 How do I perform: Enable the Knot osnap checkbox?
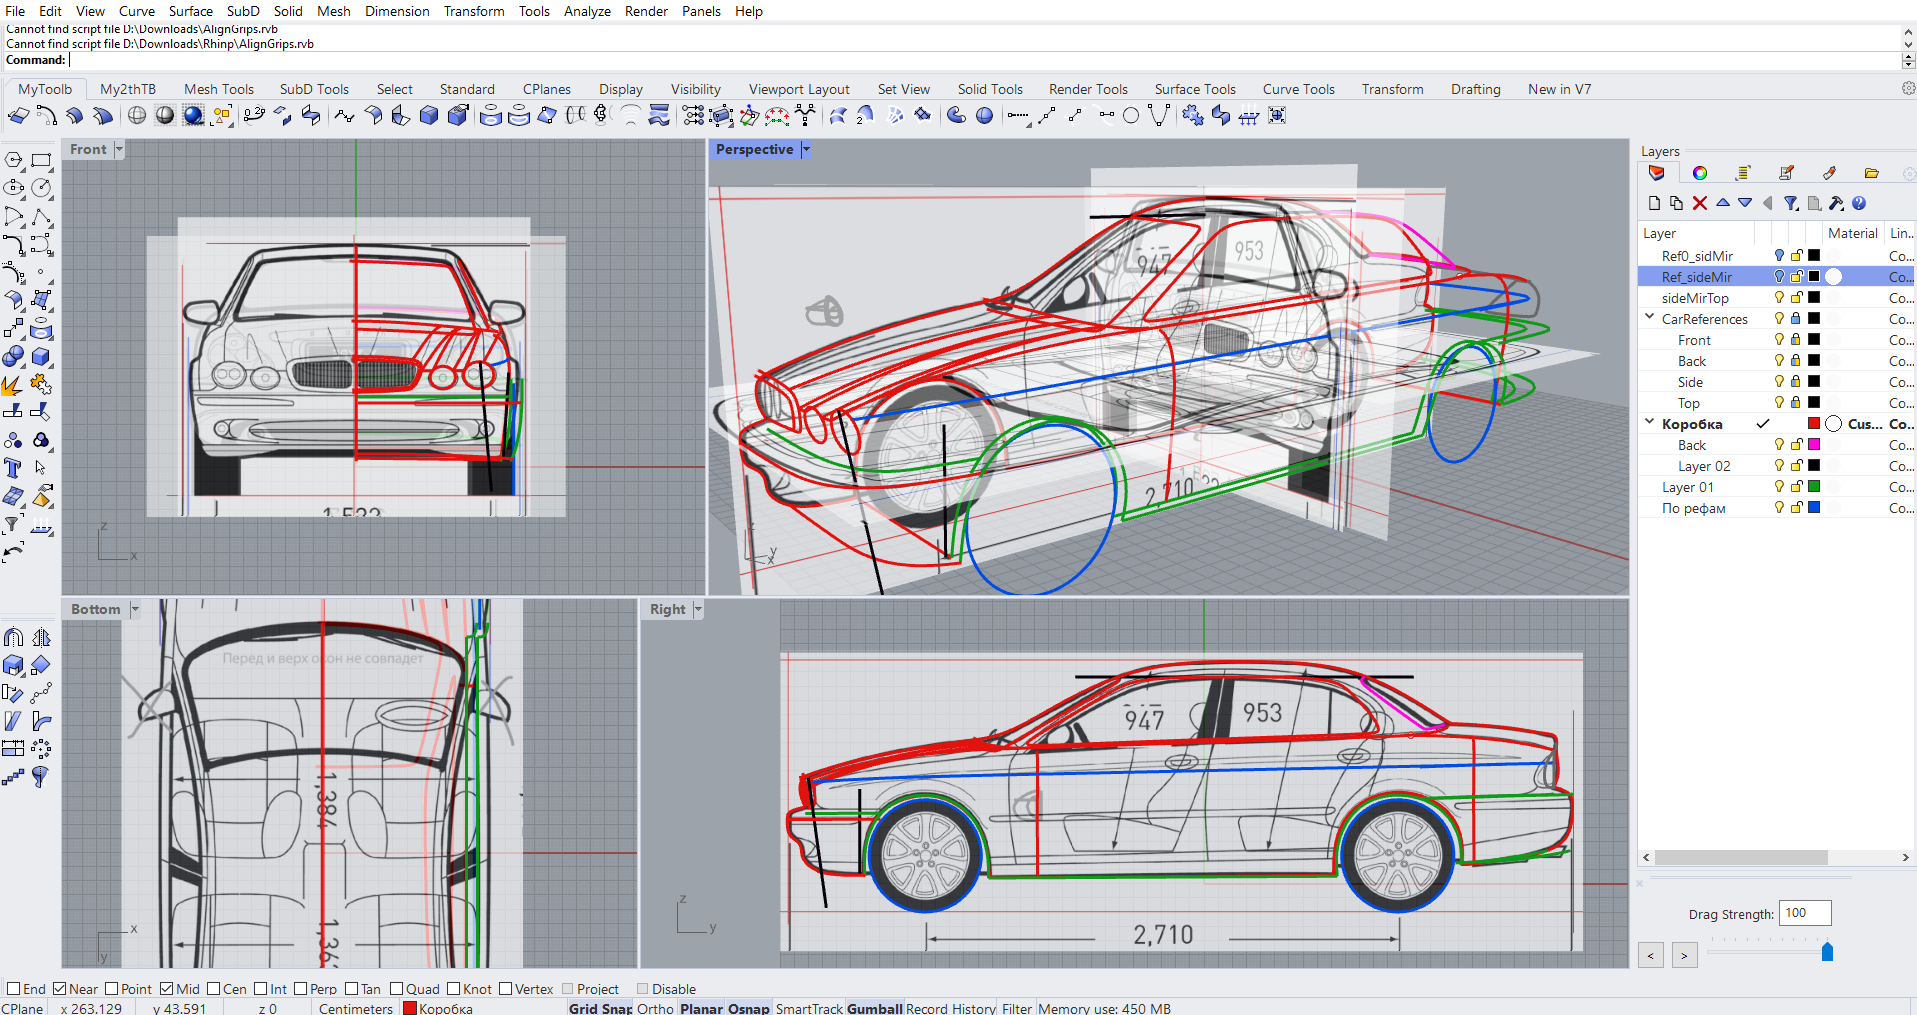pos(453,989)
